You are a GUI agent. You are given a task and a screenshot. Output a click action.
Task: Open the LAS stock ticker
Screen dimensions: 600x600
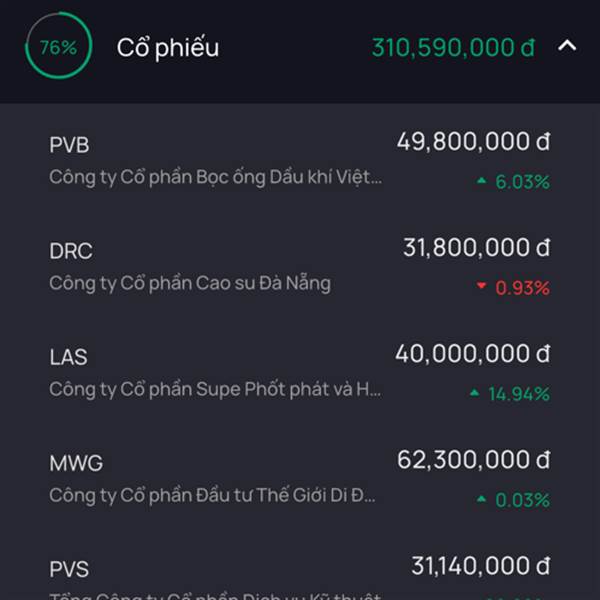[x=68, y=357]
